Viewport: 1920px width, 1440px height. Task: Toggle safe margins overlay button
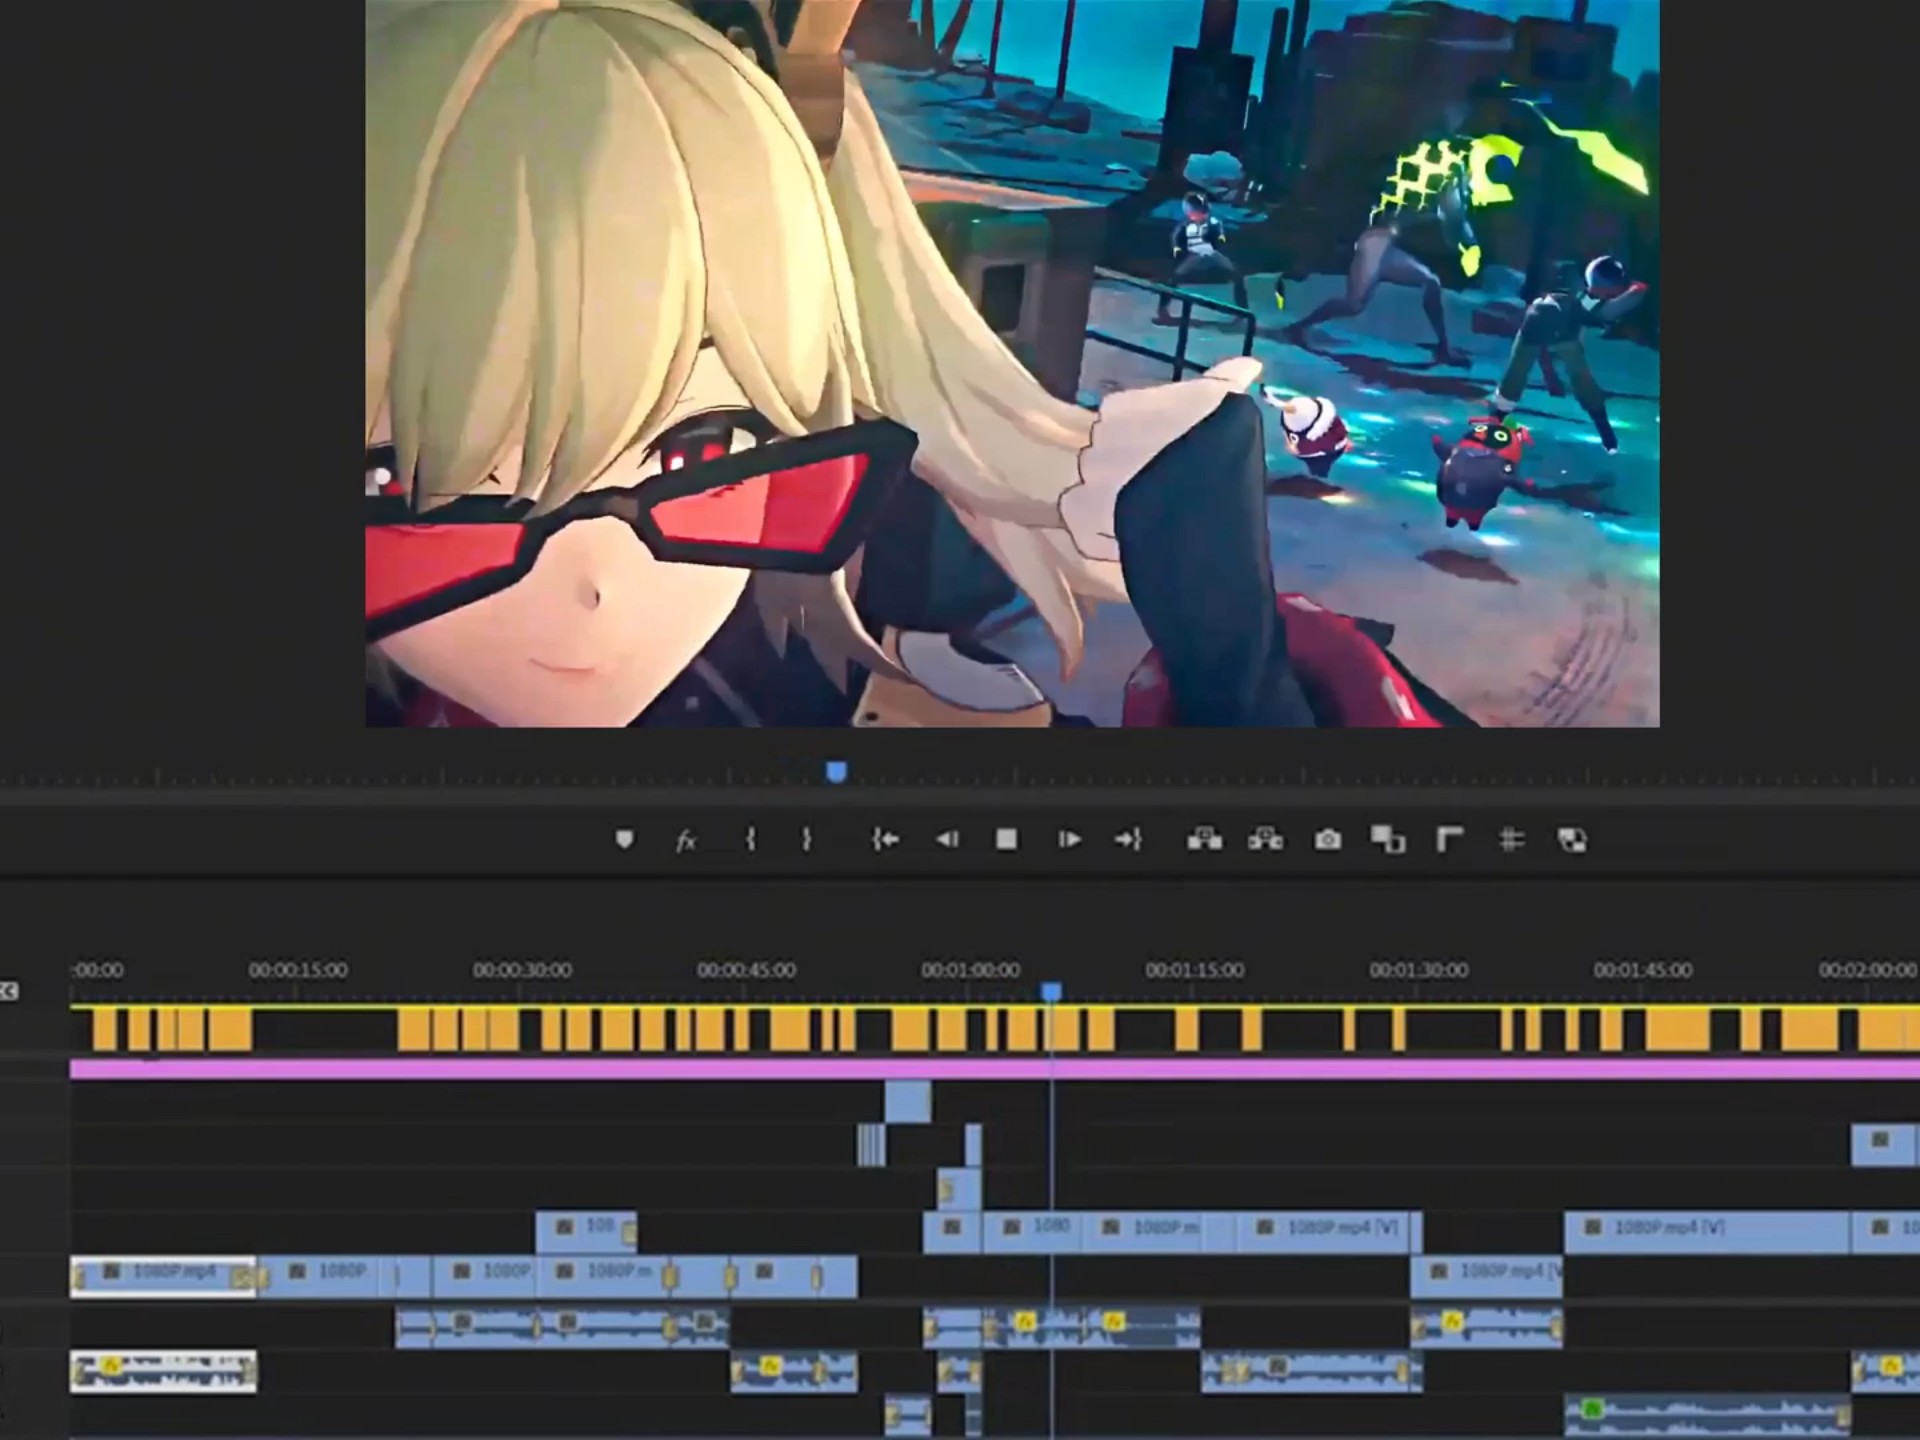point(1450,839)
